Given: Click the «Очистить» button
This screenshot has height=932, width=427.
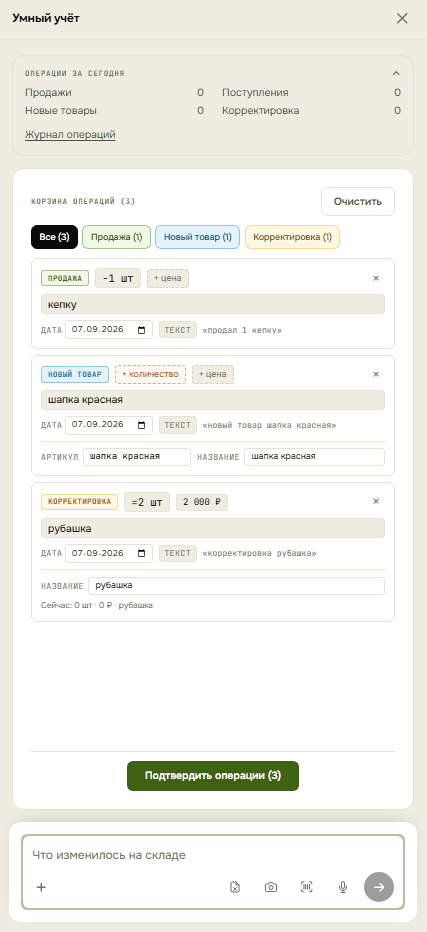Looking at the screenshot, I should coord(357,201).
